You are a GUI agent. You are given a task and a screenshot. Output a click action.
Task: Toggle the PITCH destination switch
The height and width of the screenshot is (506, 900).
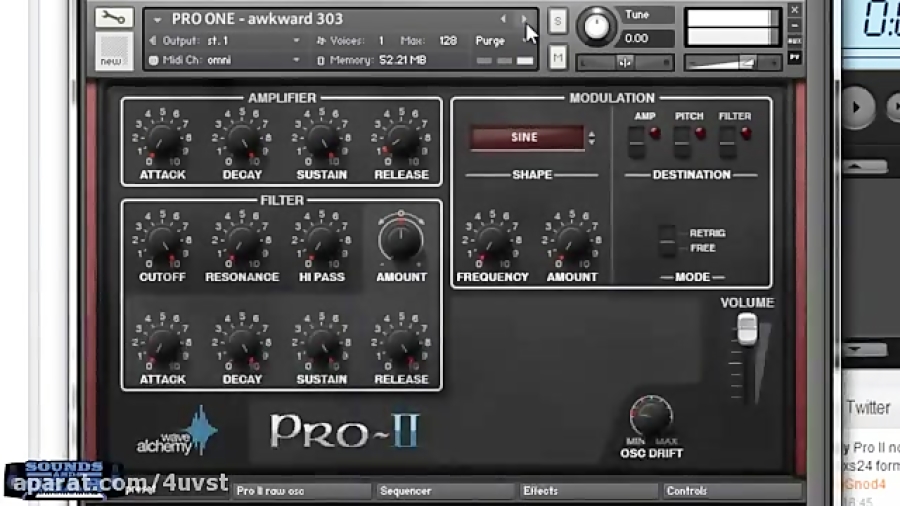pos(681,142)
